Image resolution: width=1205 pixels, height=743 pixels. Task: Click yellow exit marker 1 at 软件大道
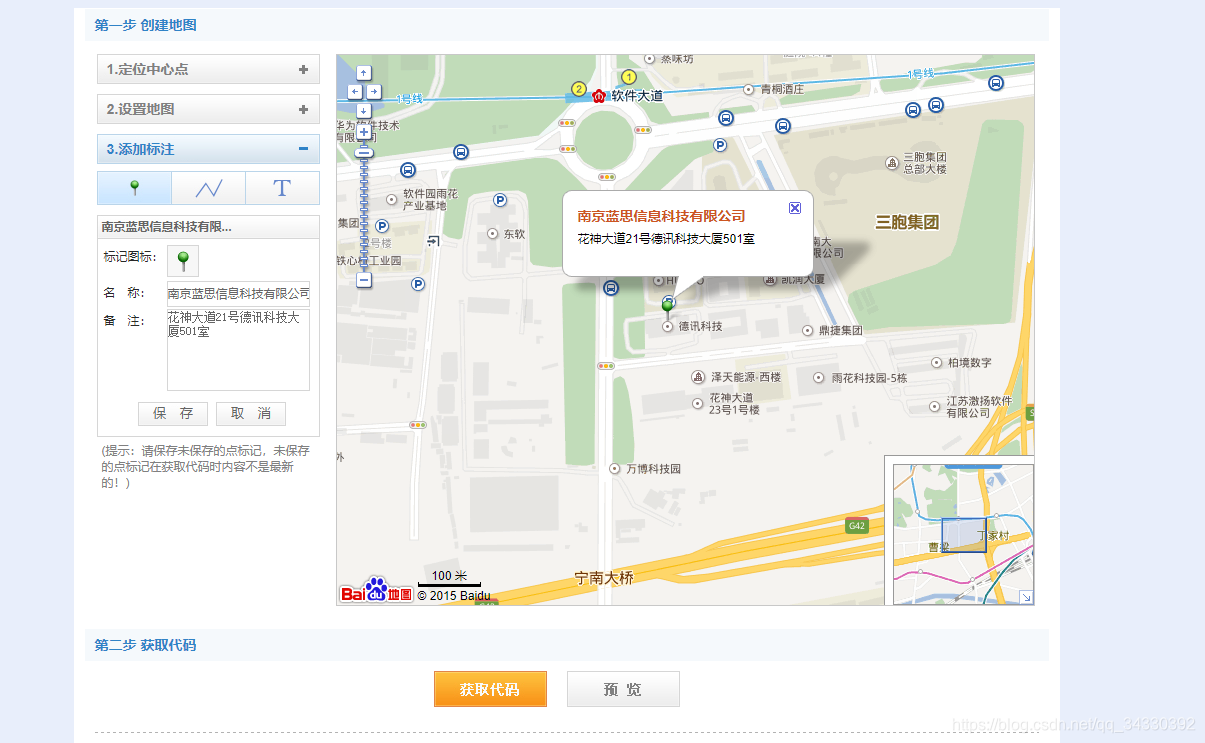(629, 77)
